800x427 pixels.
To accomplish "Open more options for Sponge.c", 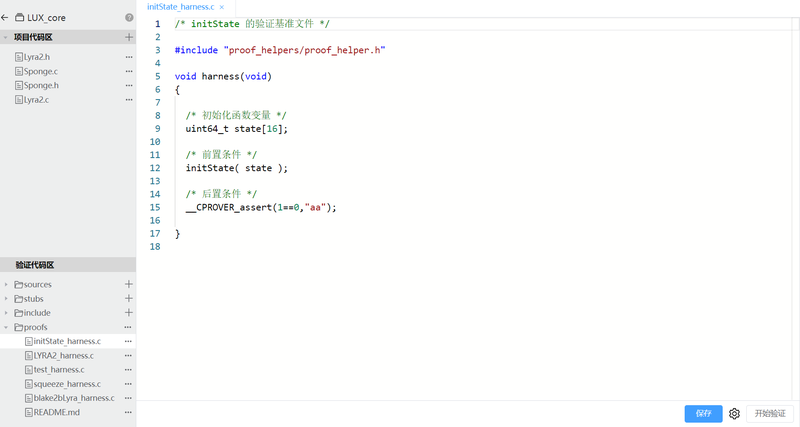I will (129, 71).
